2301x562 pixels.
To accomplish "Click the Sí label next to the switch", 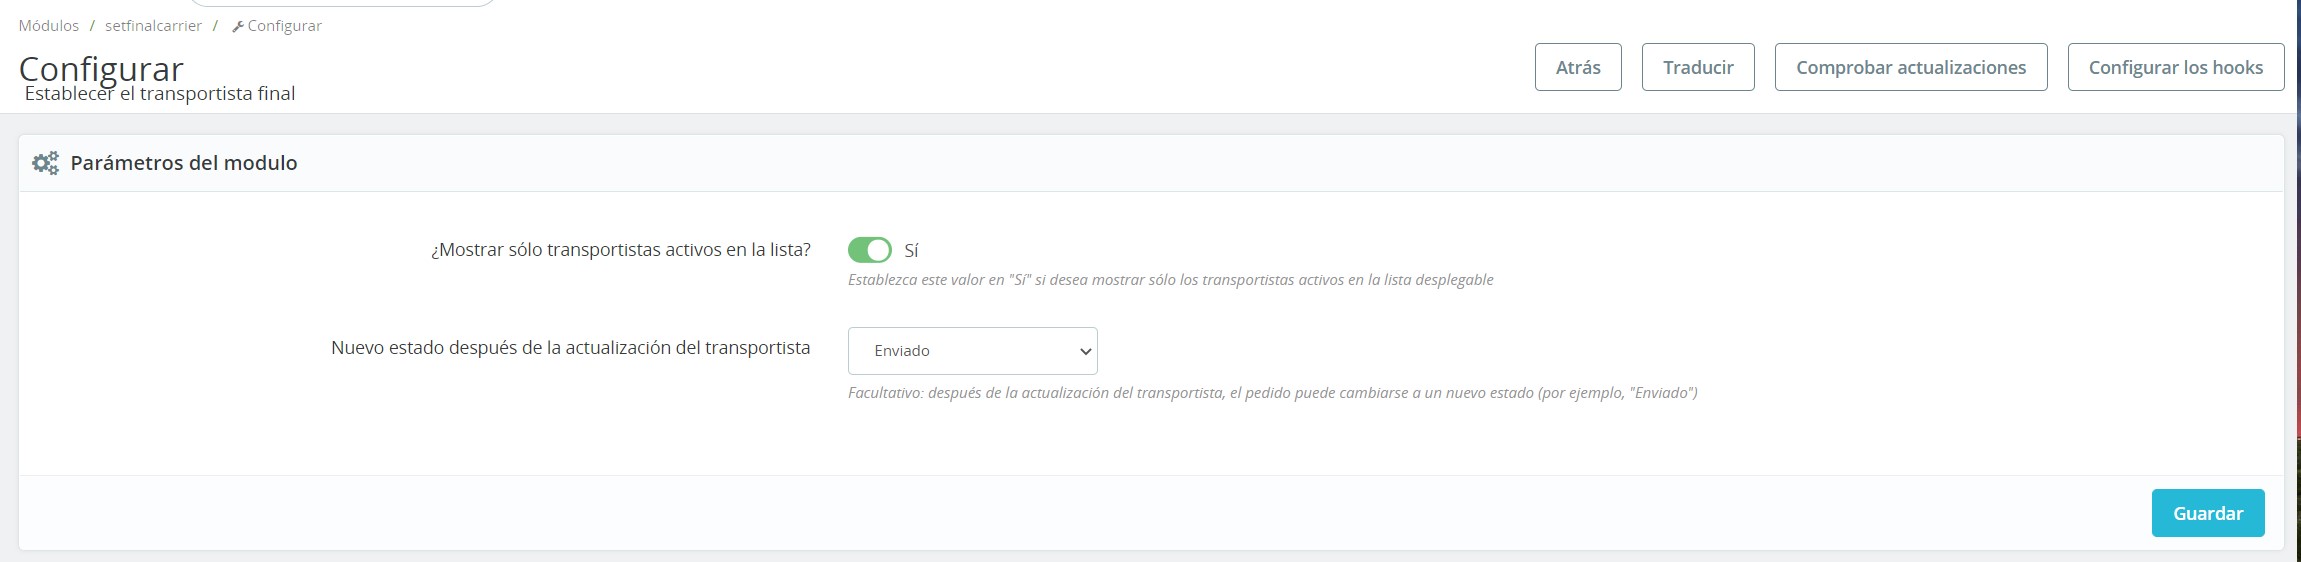I will pyautogui.click(x=911, y=251).
